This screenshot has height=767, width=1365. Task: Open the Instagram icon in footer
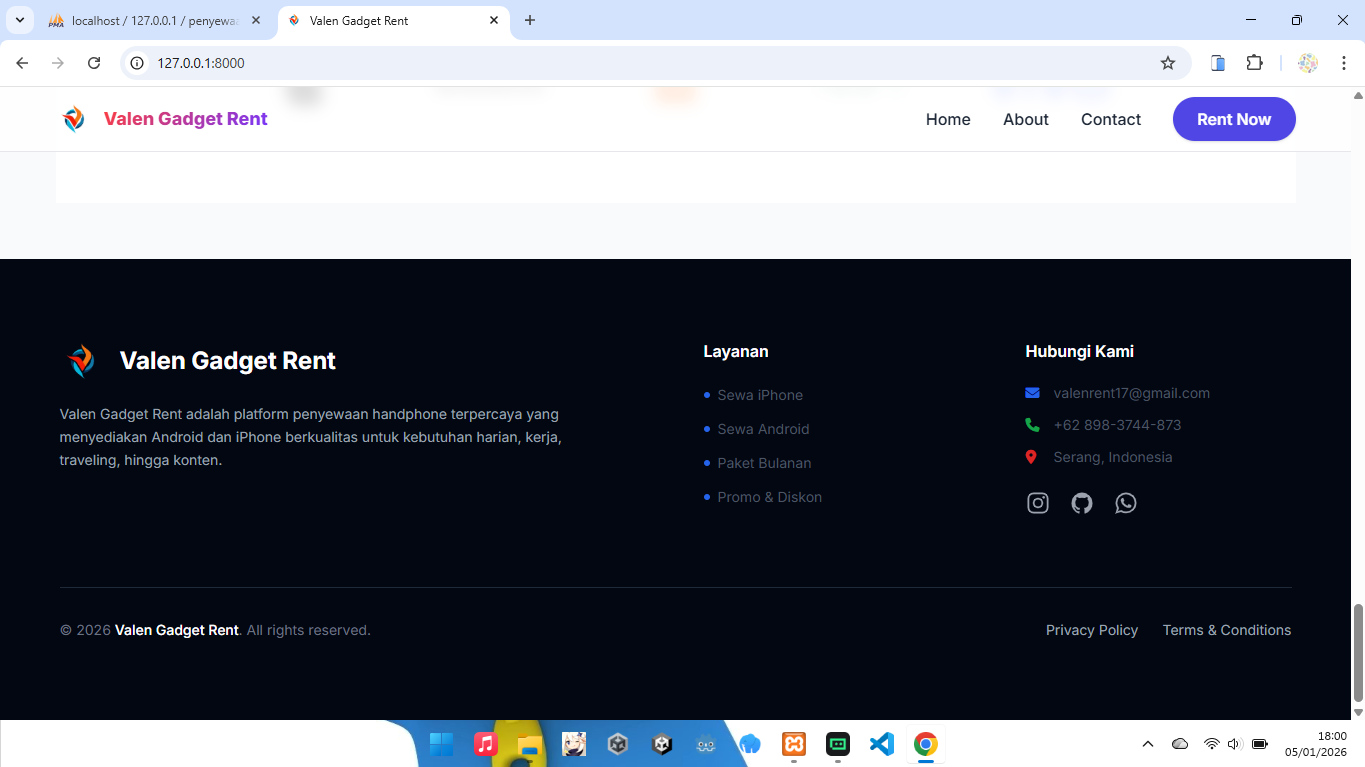tap(1038, 503)
